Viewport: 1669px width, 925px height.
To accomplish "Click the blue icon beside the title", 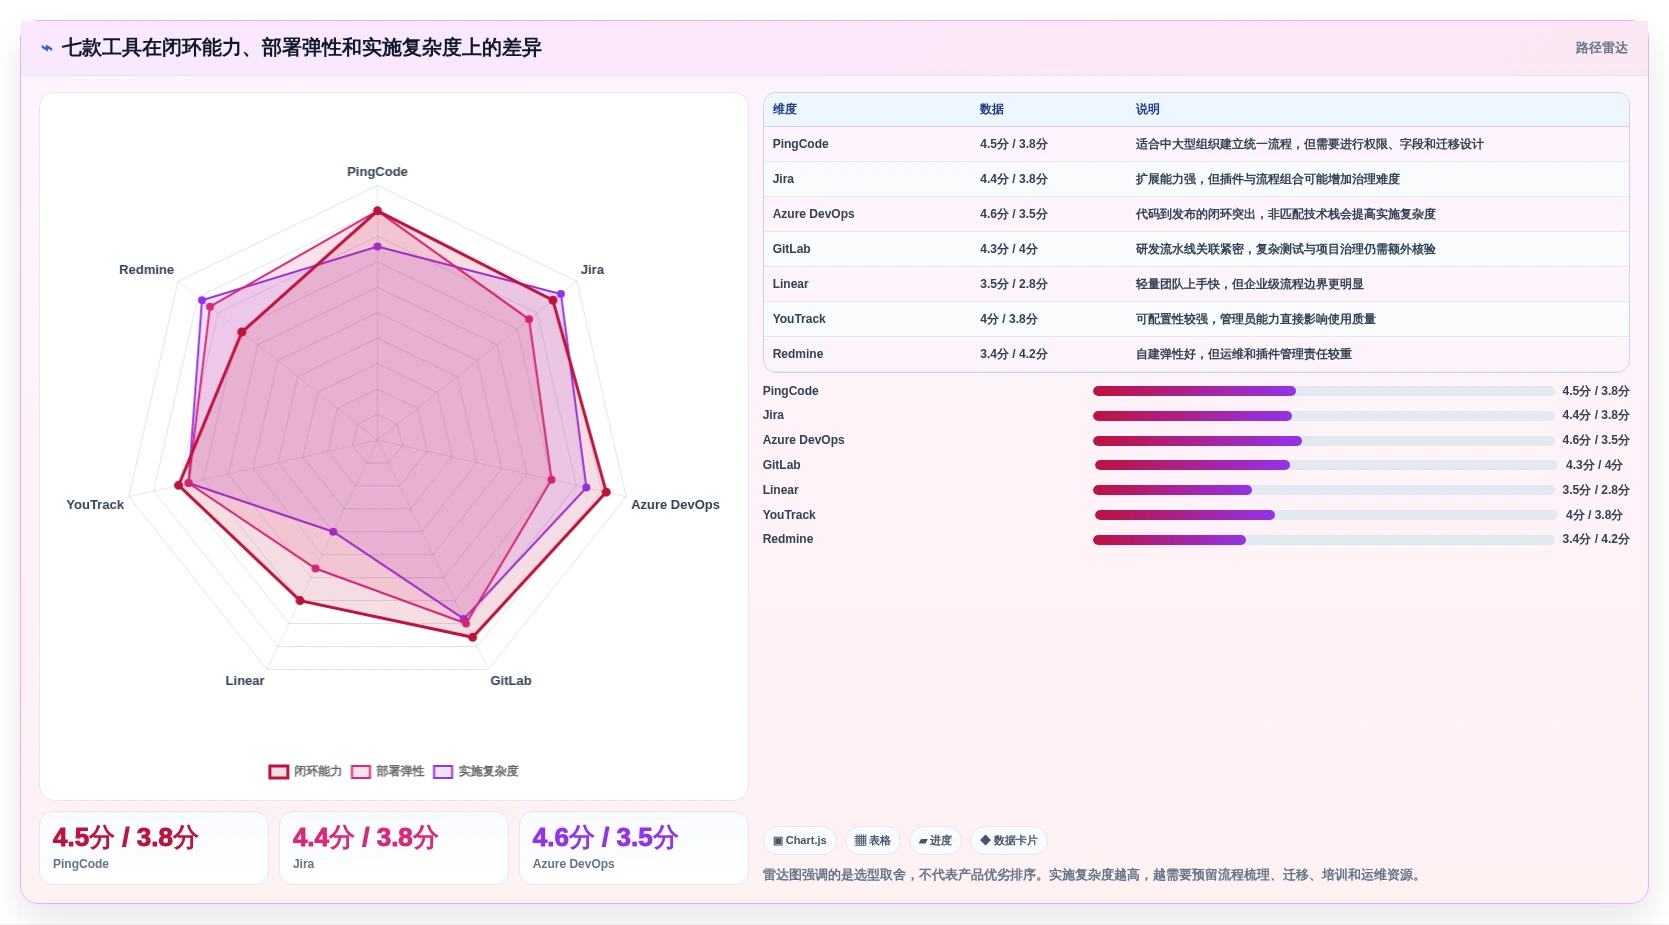I will click(x=47, y=48).
